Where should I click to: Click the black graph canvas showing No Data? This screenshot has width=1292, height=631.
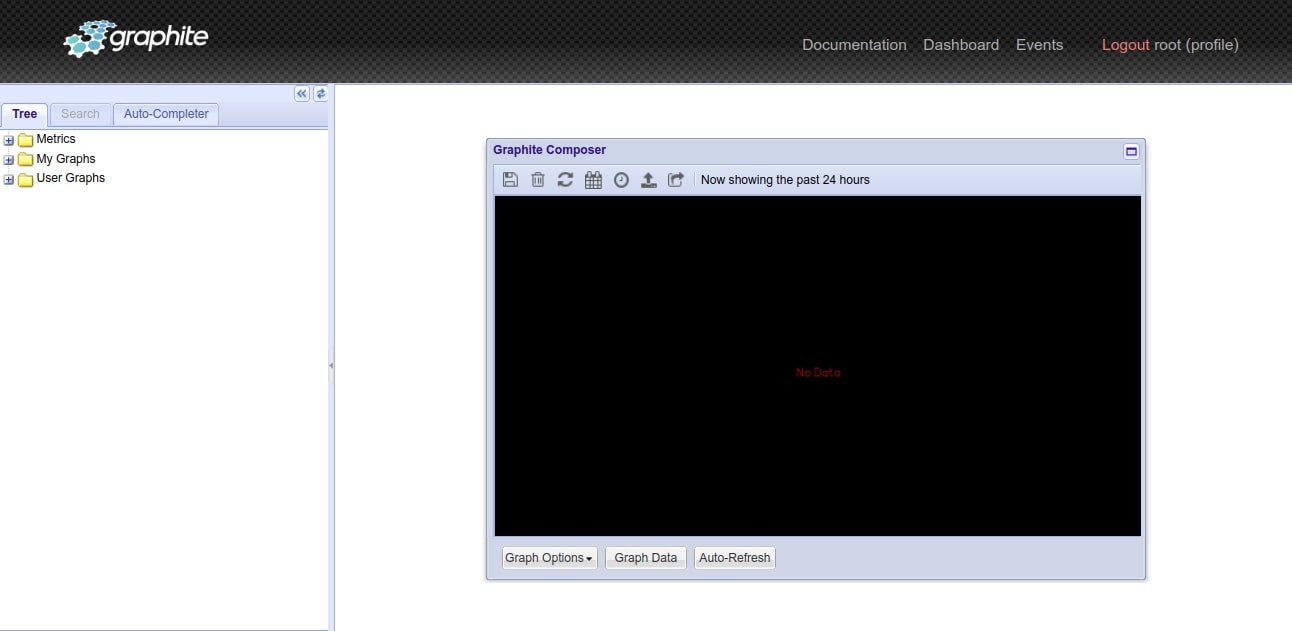click(x=818, y=366)
